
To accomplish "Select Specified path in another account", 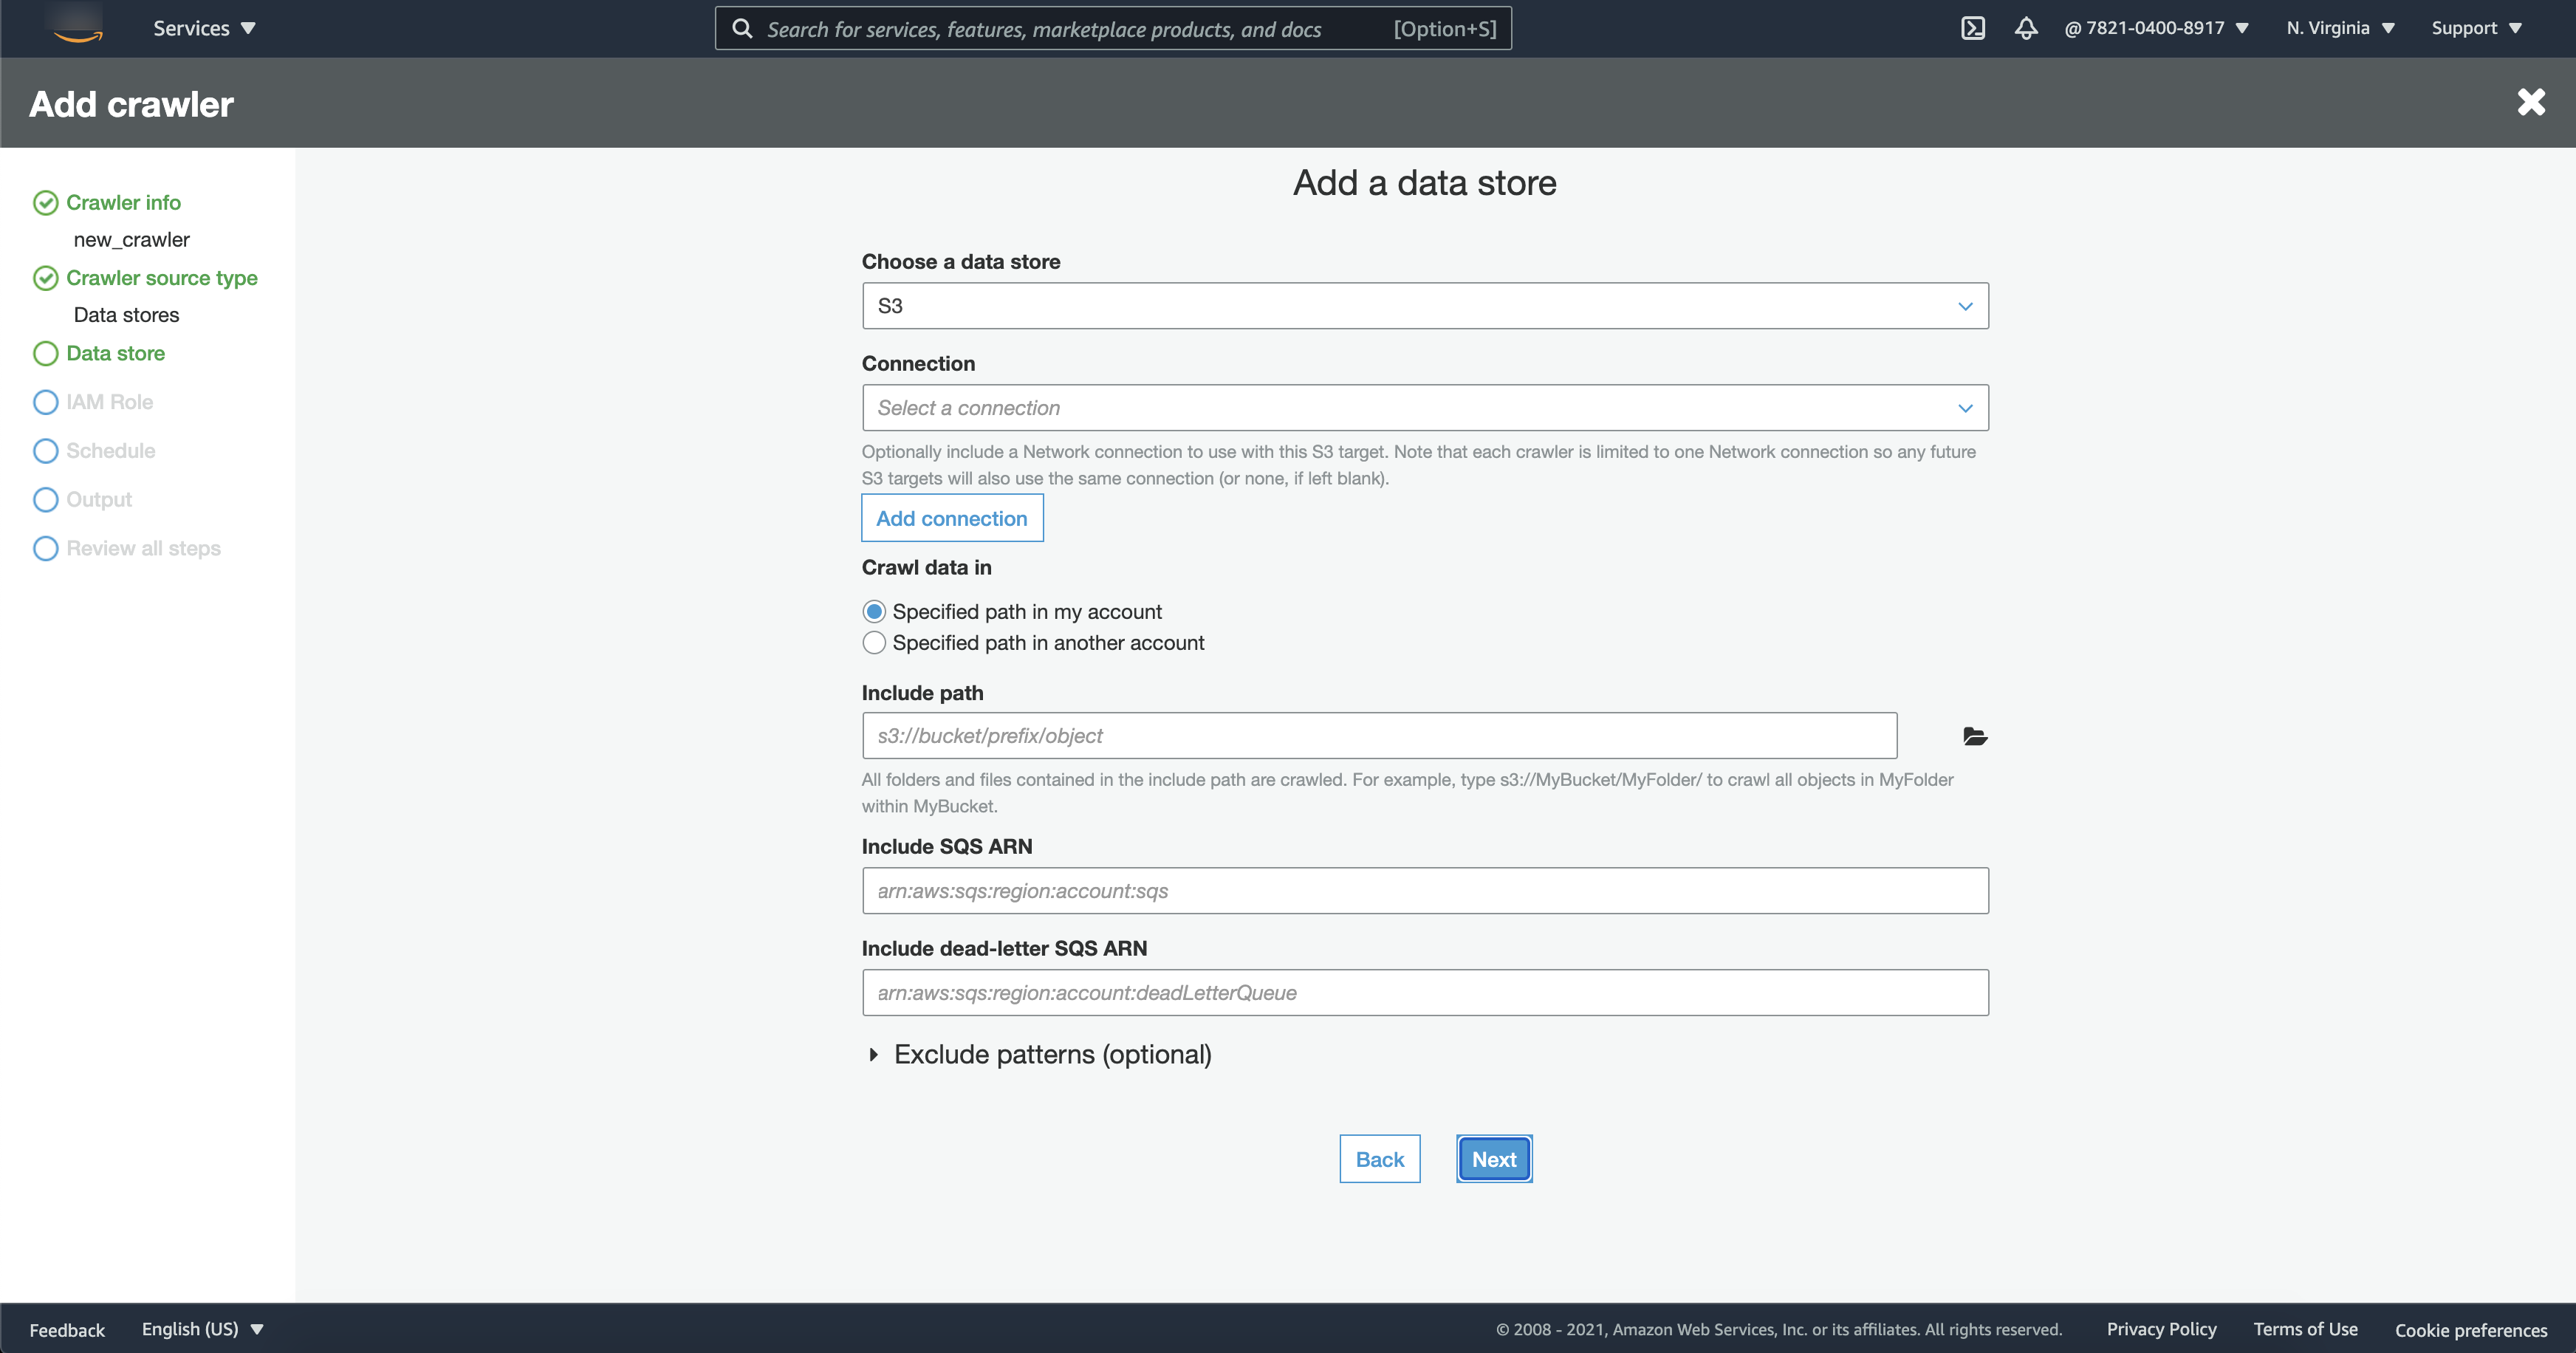I will point(874,643).
